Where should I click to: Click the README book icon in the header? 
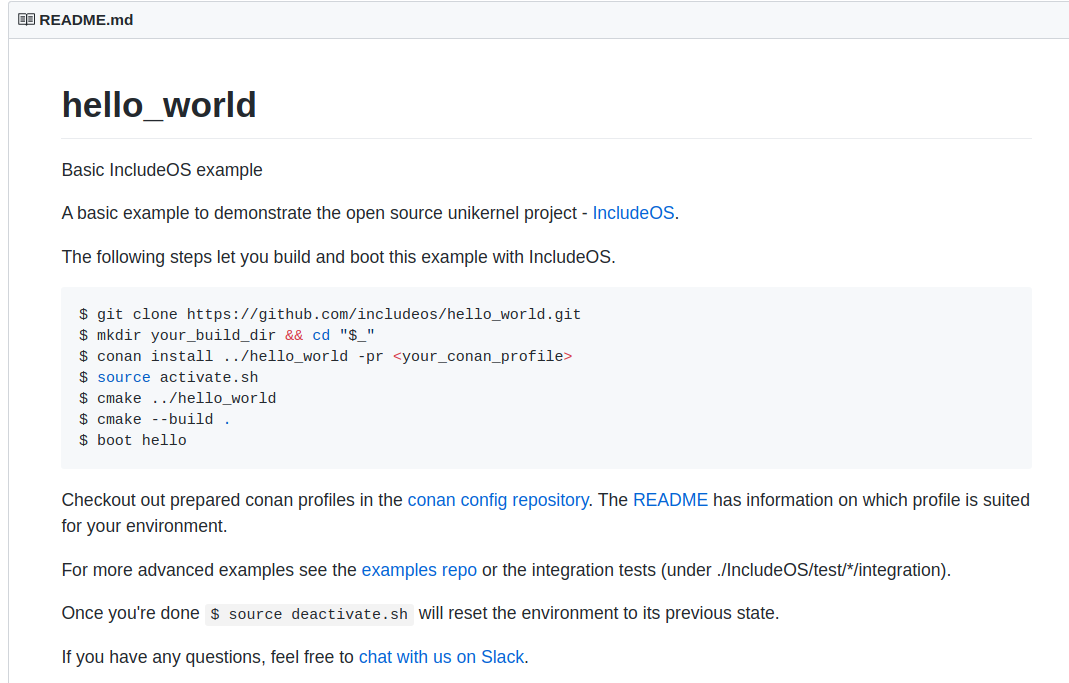[27, 20]
